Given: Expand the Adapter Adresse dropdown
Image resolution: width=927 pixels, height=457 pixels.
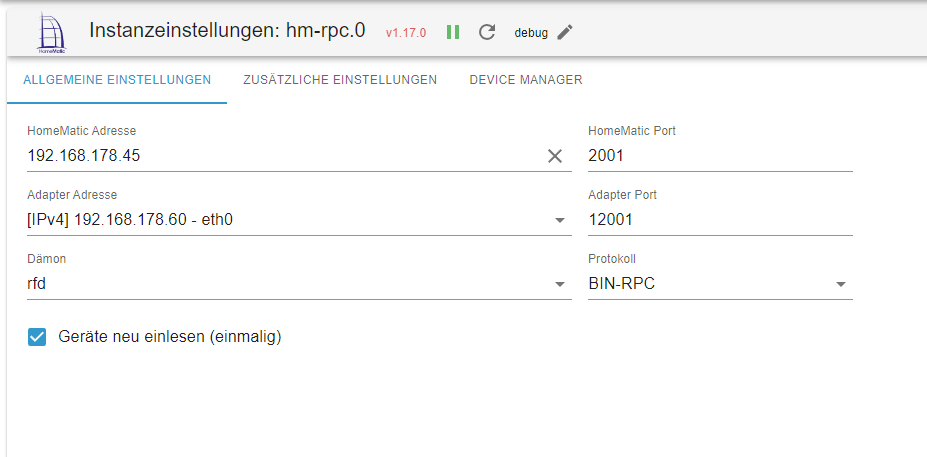Looking at the screenshot, I should (x=559, y=220).
